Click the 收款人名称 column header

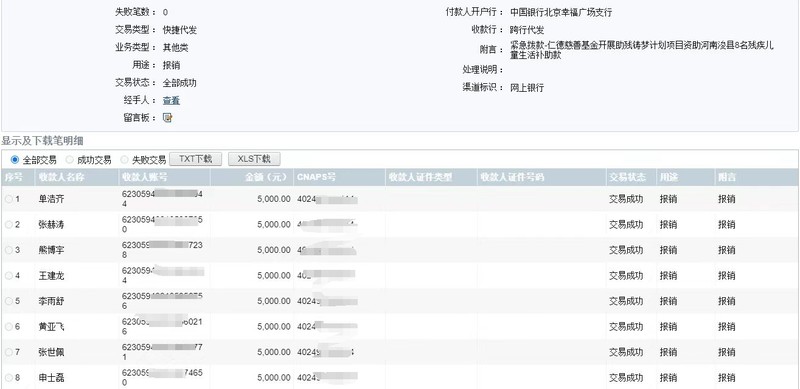[x=61, y=177]
